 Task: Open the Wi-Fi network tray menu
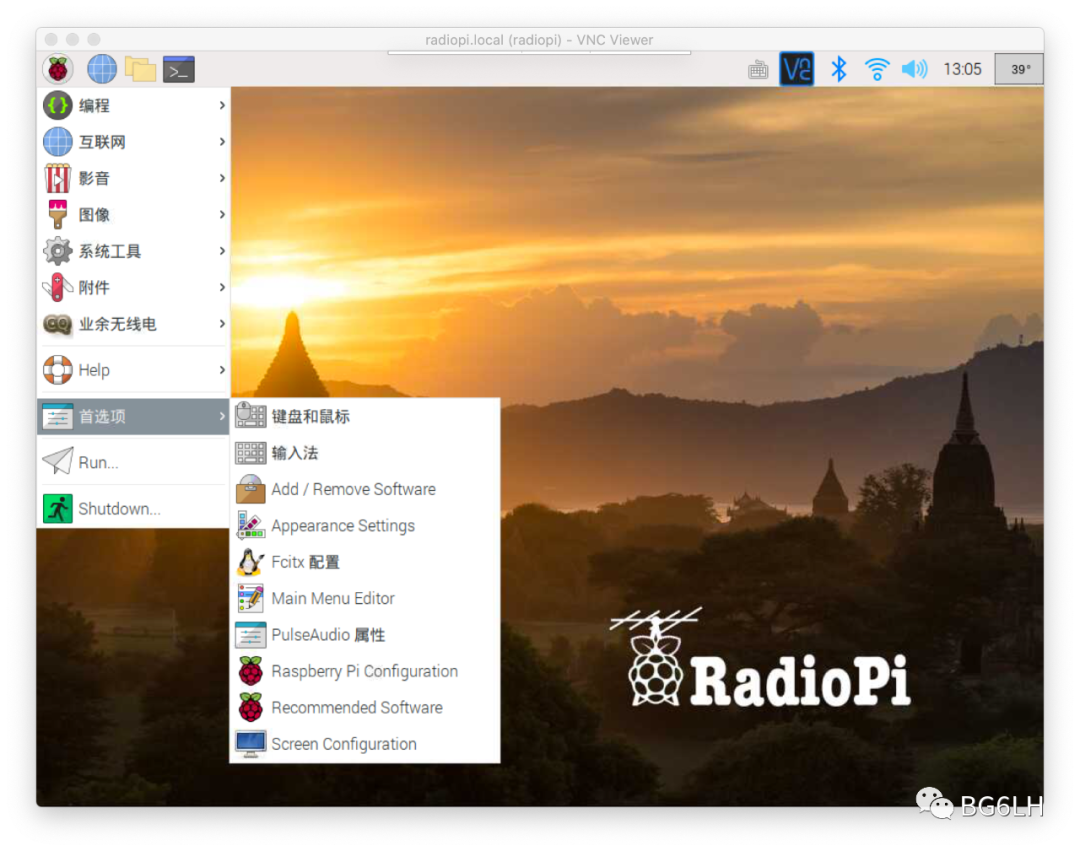[877, 69]
